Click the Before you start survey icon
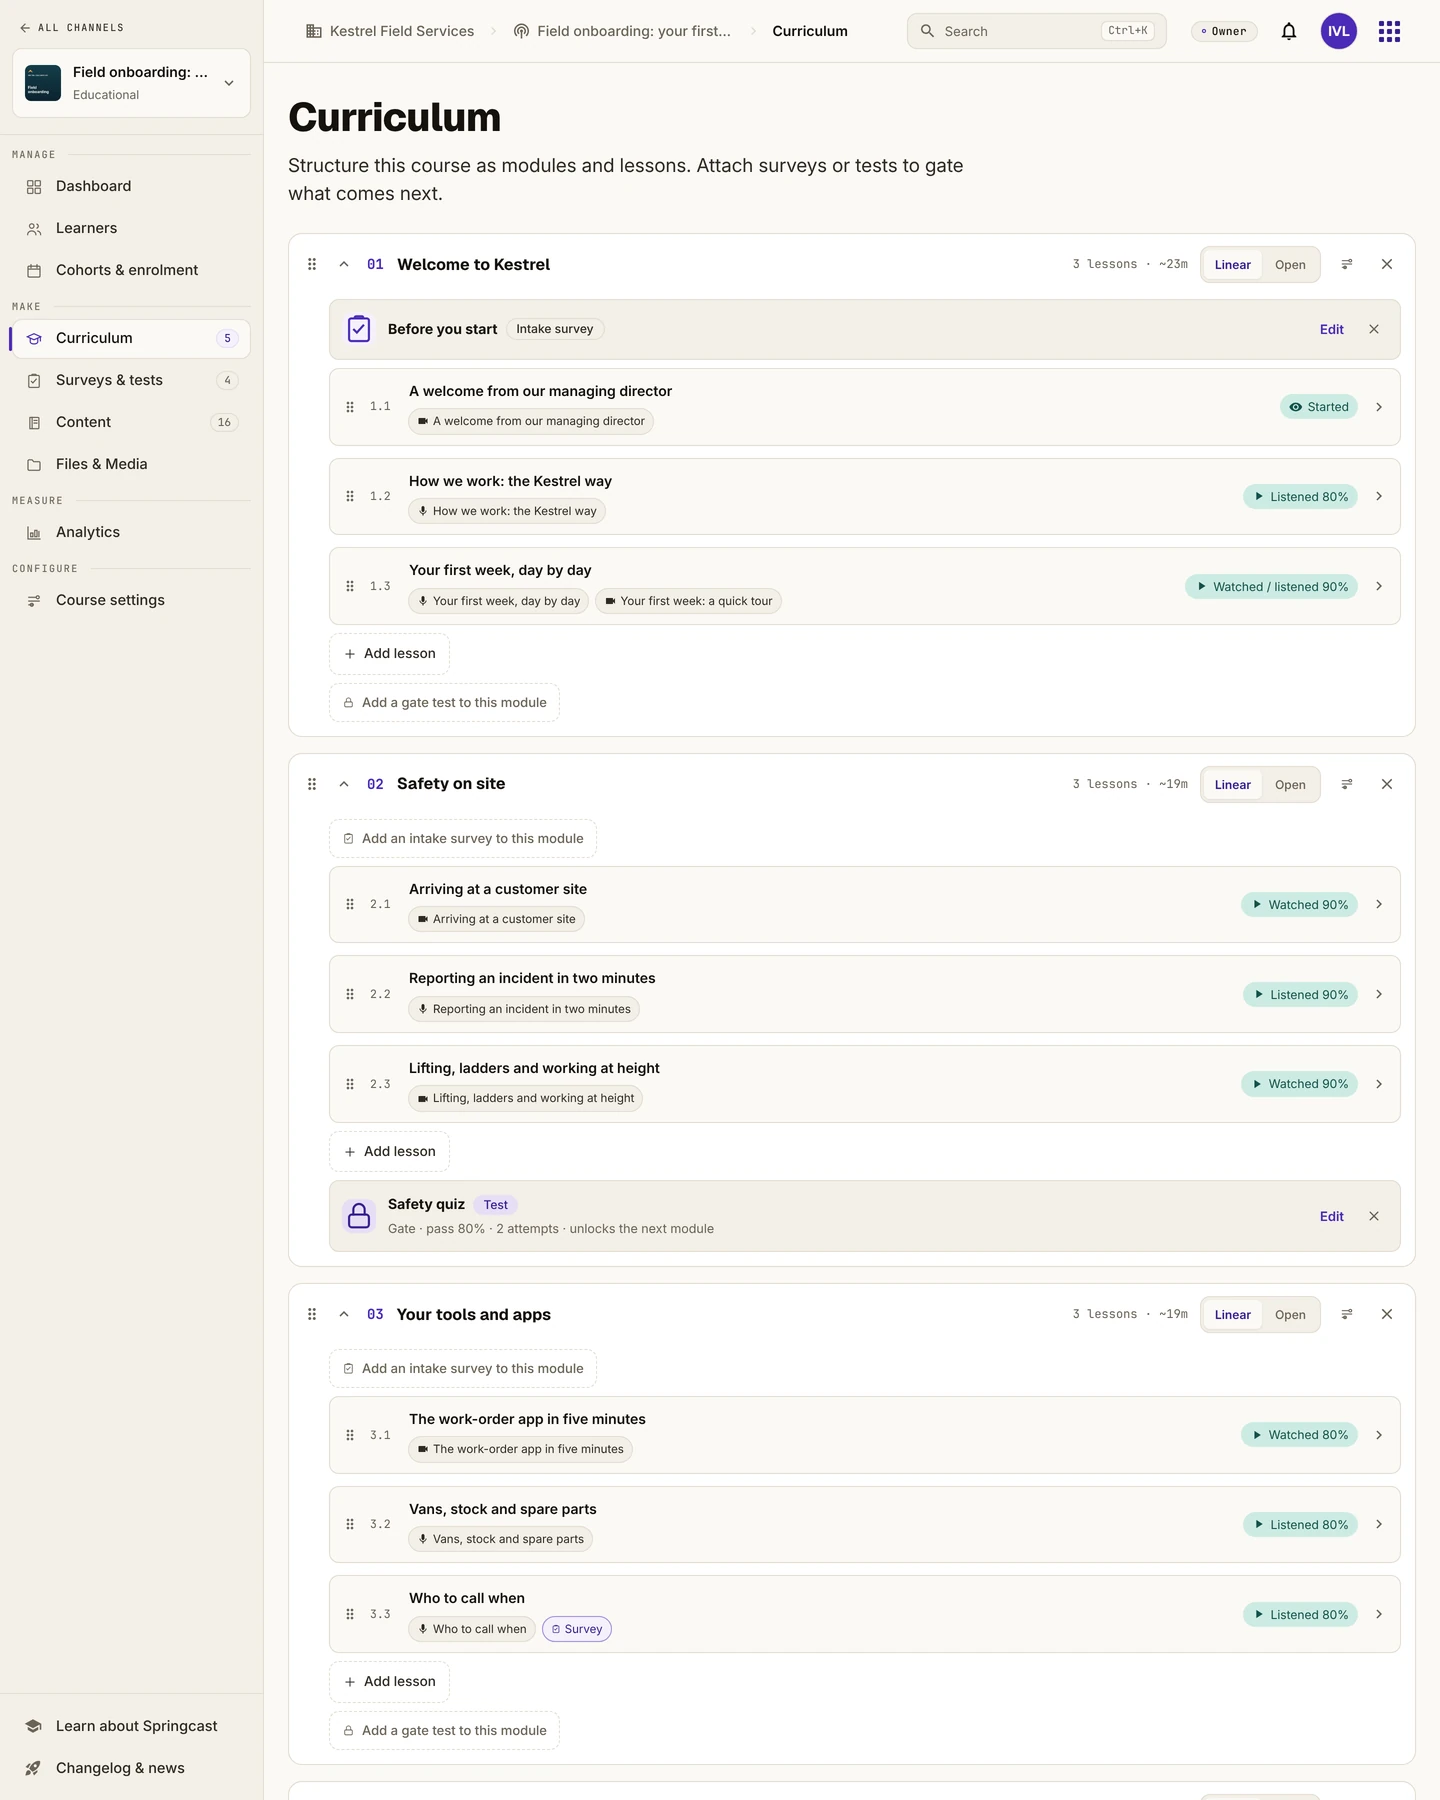 click(359, 329)
